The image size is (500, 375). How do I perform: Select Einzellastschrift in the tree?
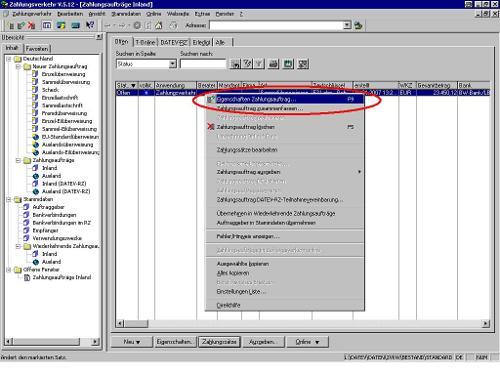point(60,97)
